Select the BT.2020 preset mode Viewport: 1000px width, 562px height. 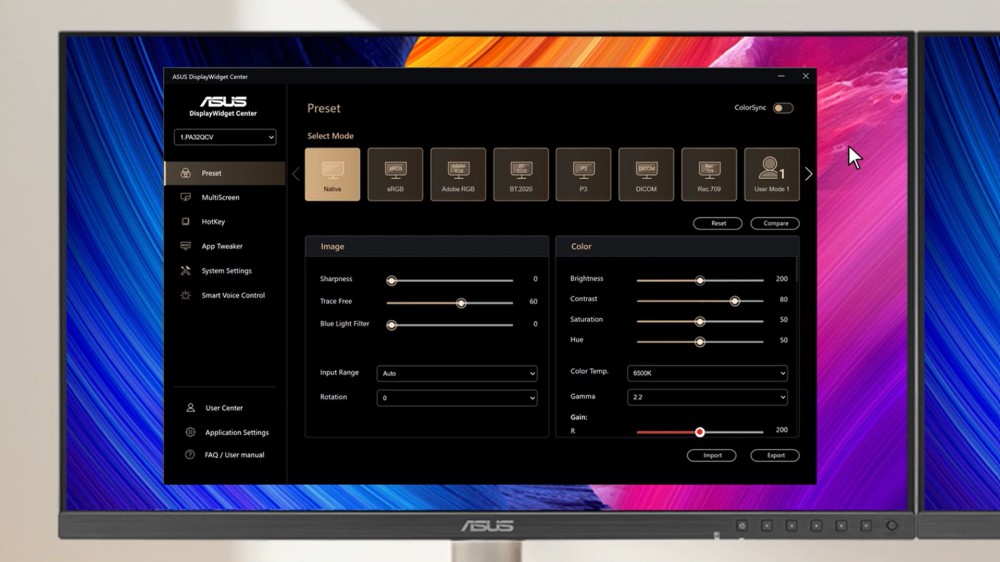(x=521, y=174)
